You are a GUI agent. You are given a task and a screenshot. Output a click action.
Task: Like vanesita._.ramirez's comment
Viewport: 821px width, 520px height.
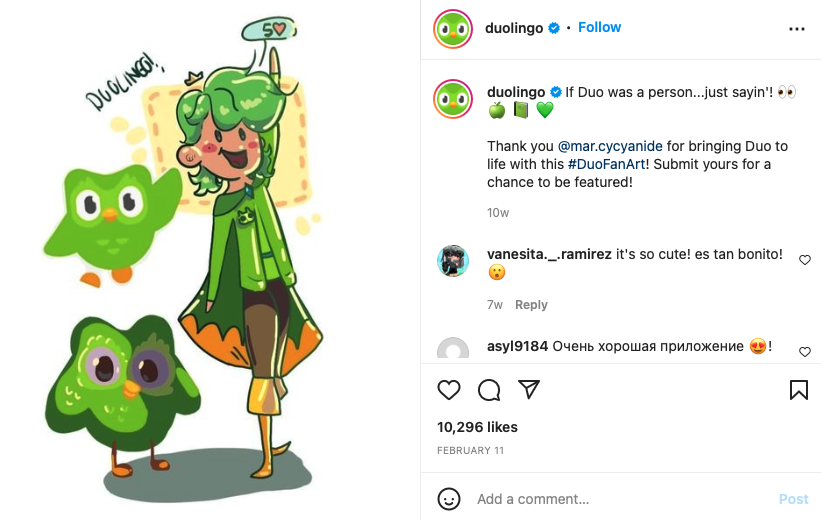tap(805, 260)
